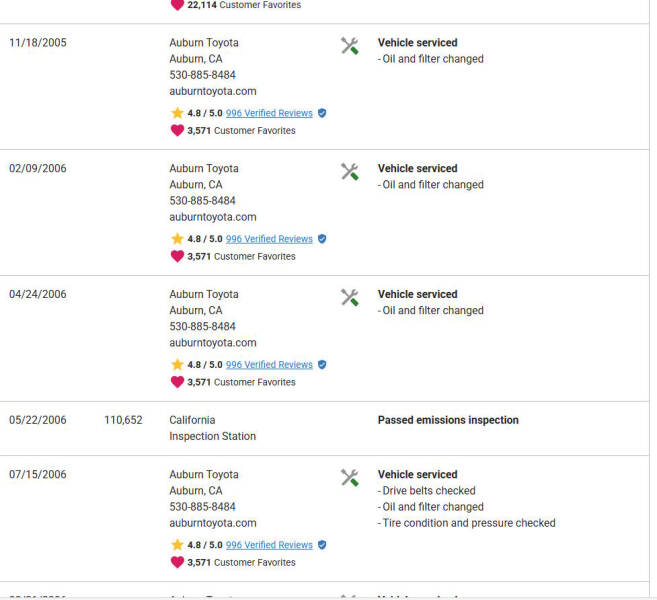
Task: Click the wrench service icon for 02/09/2006
Action: coord(349,172)
